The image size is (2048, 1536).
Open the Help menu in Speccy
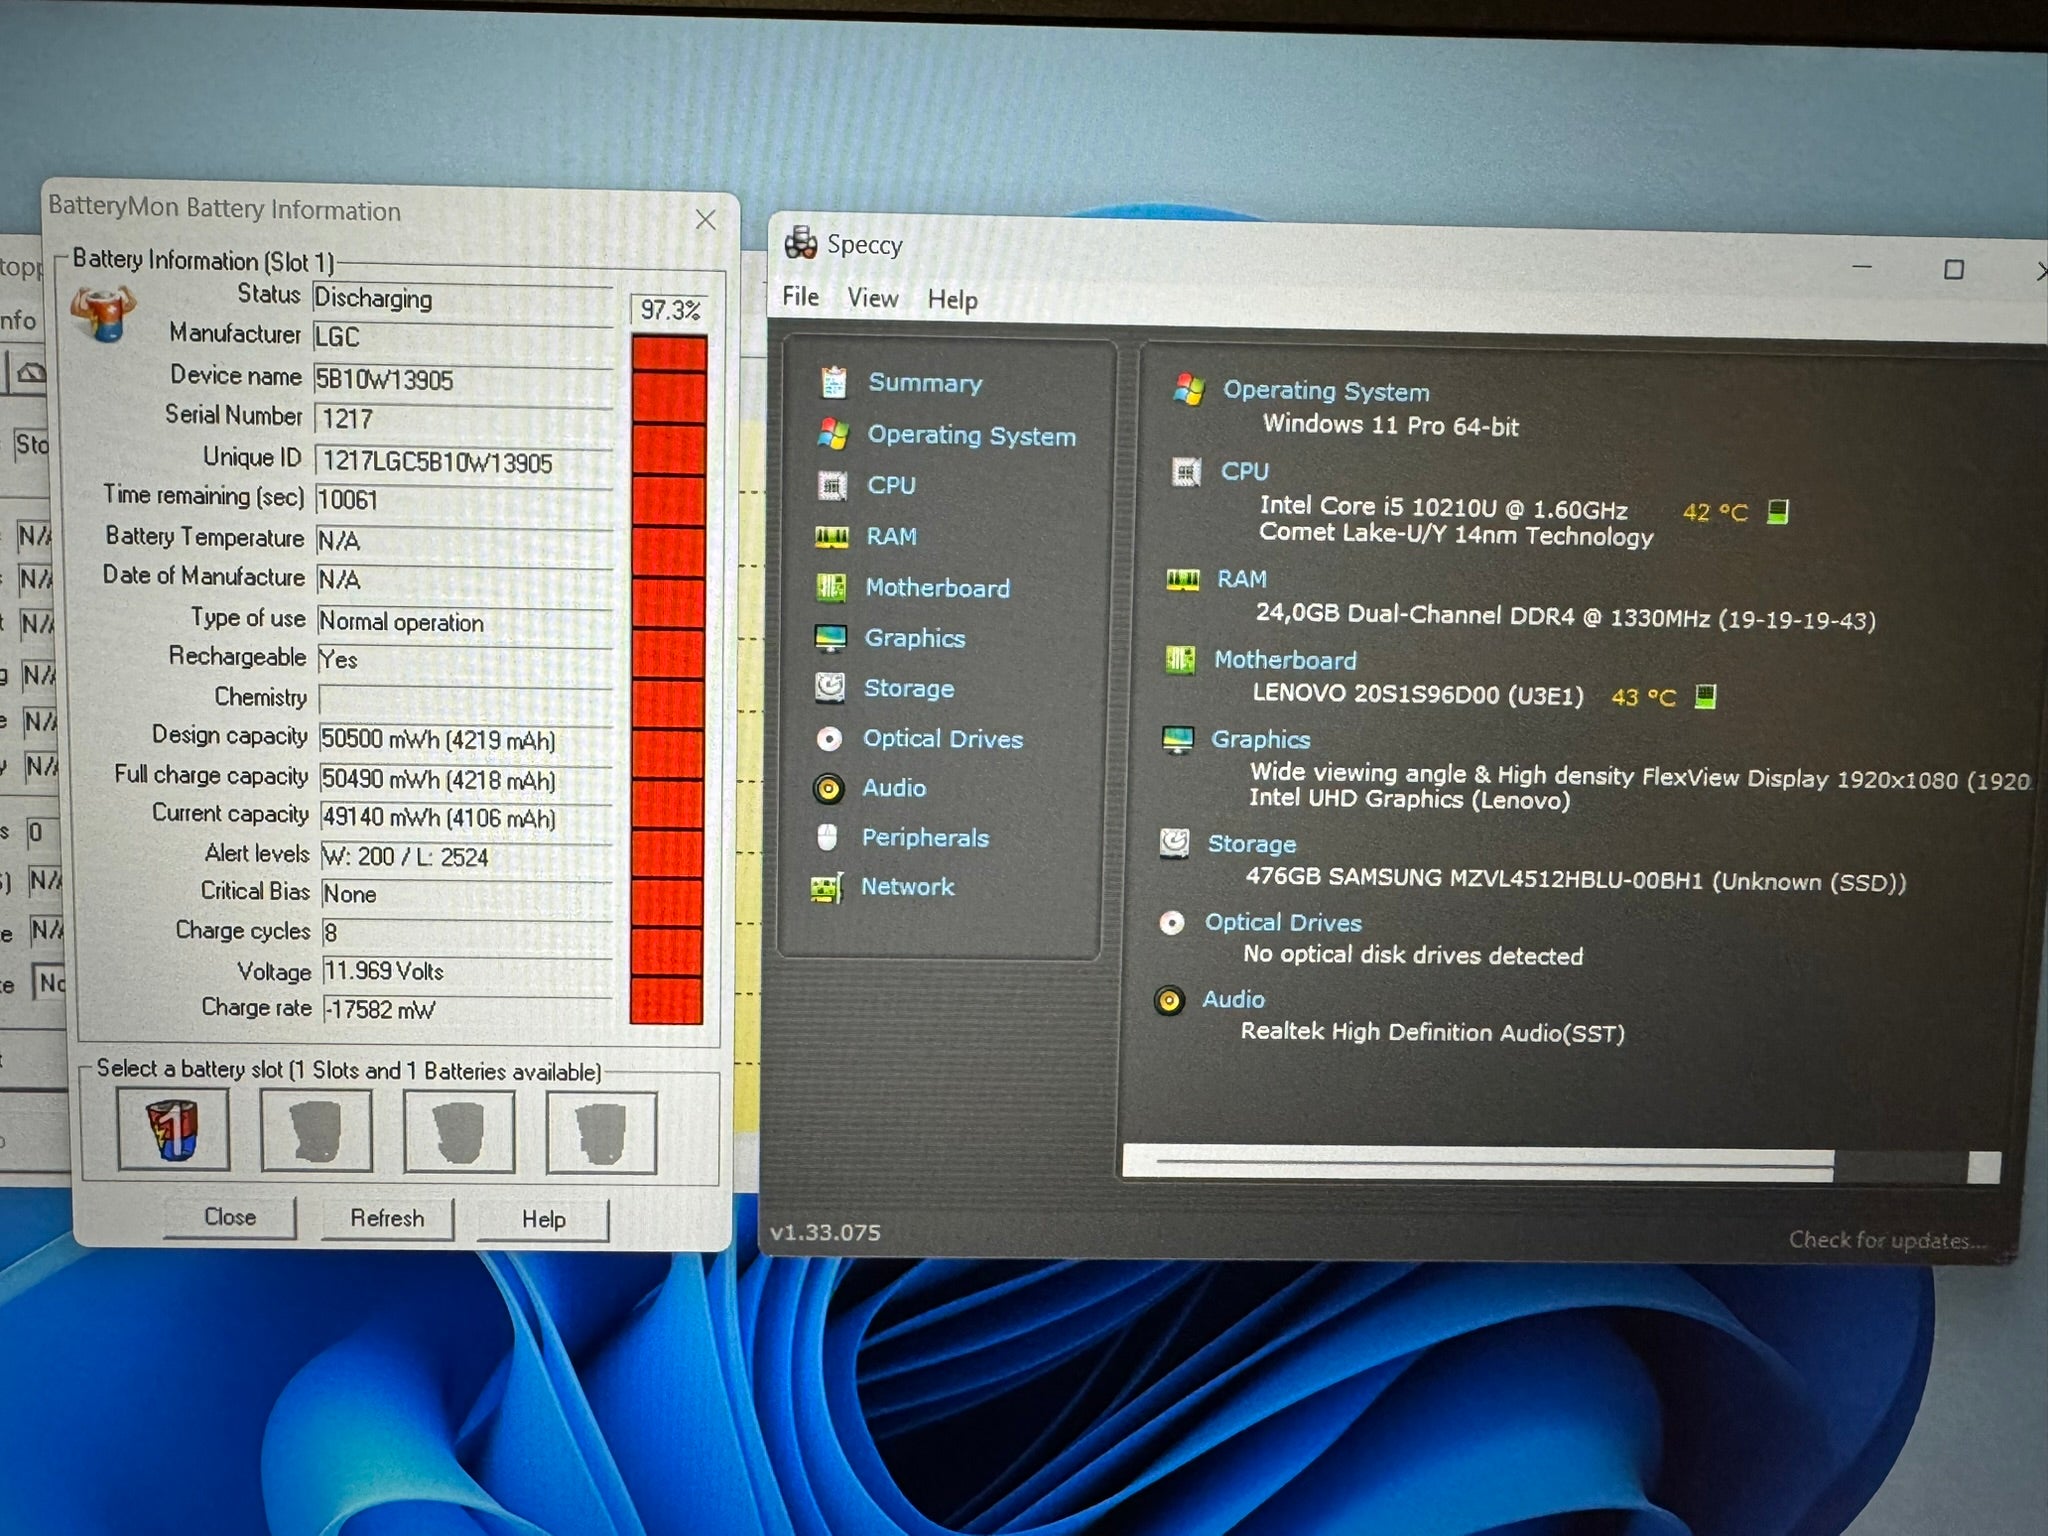click(x=952, y=300)
